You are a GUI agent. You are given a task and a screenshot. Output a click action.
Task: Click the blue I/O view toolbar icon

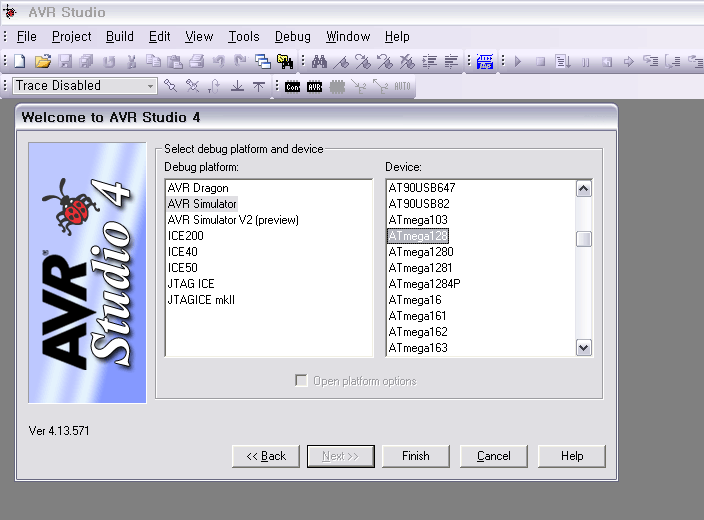point(485,62)
